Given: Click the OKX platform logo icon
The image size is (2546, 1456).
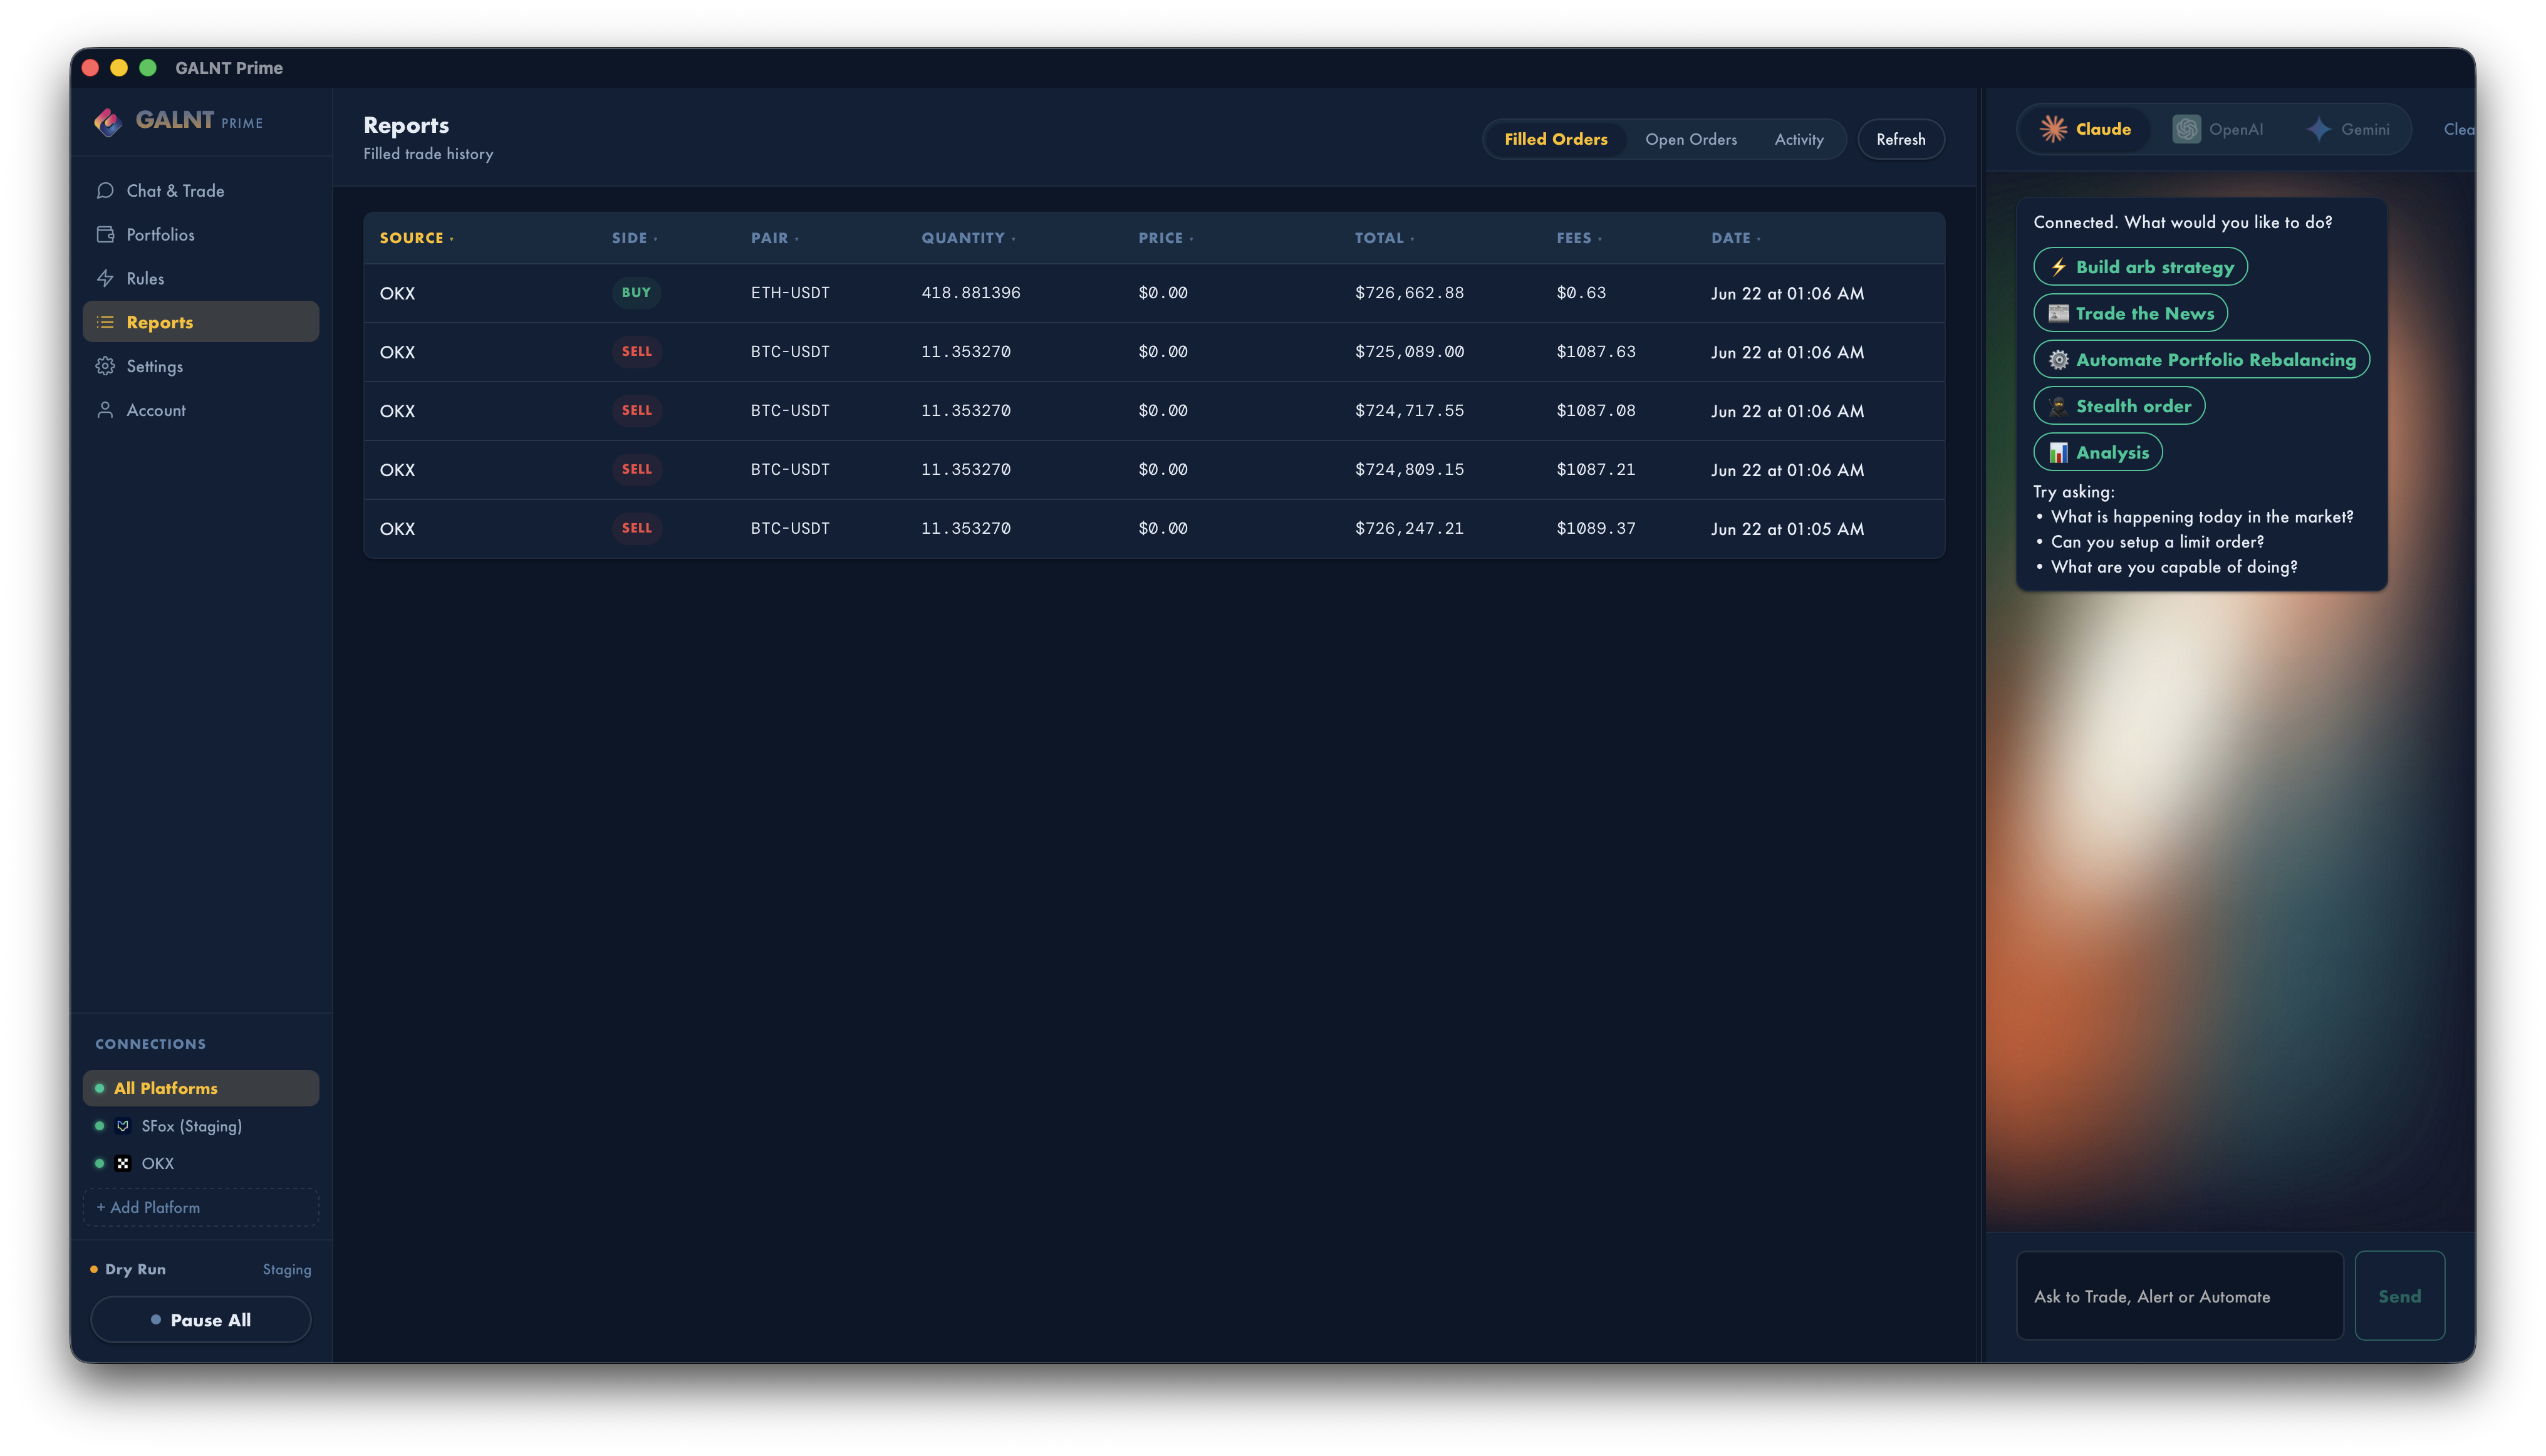Looking at the screenshot, I should point(123,1164).
